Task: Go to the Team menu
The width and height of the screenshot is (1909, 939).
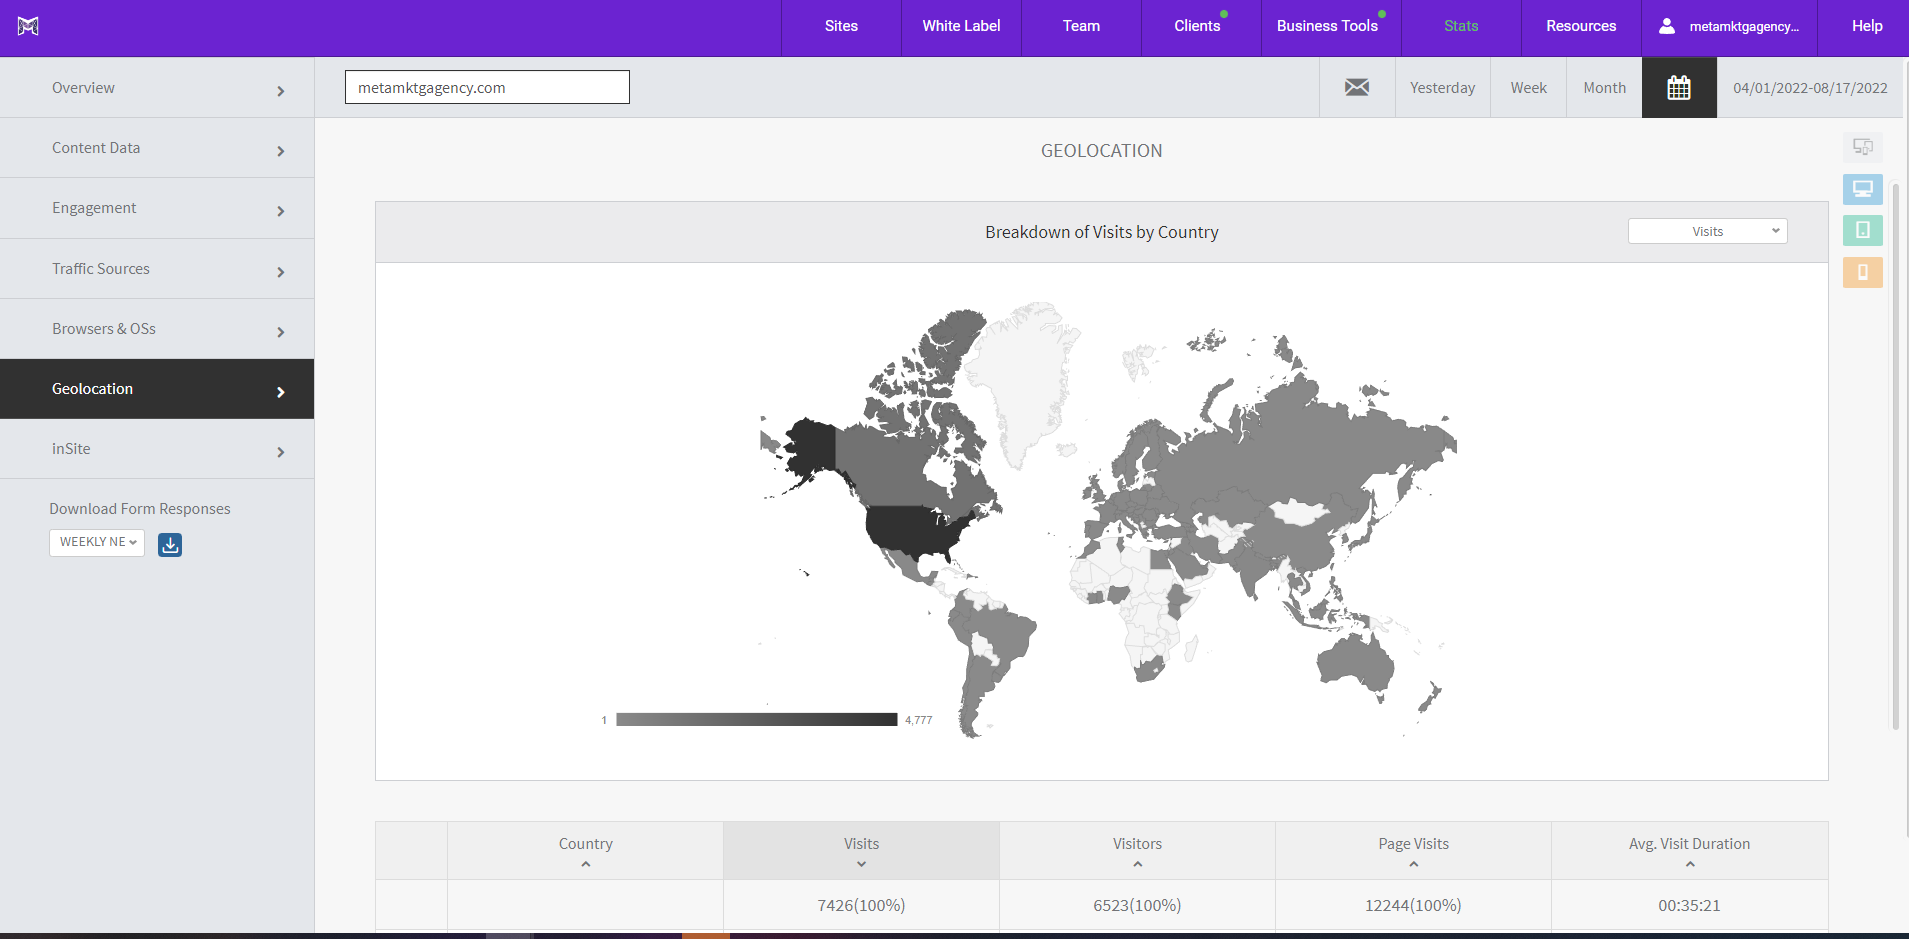Action: click(1081, 26)
